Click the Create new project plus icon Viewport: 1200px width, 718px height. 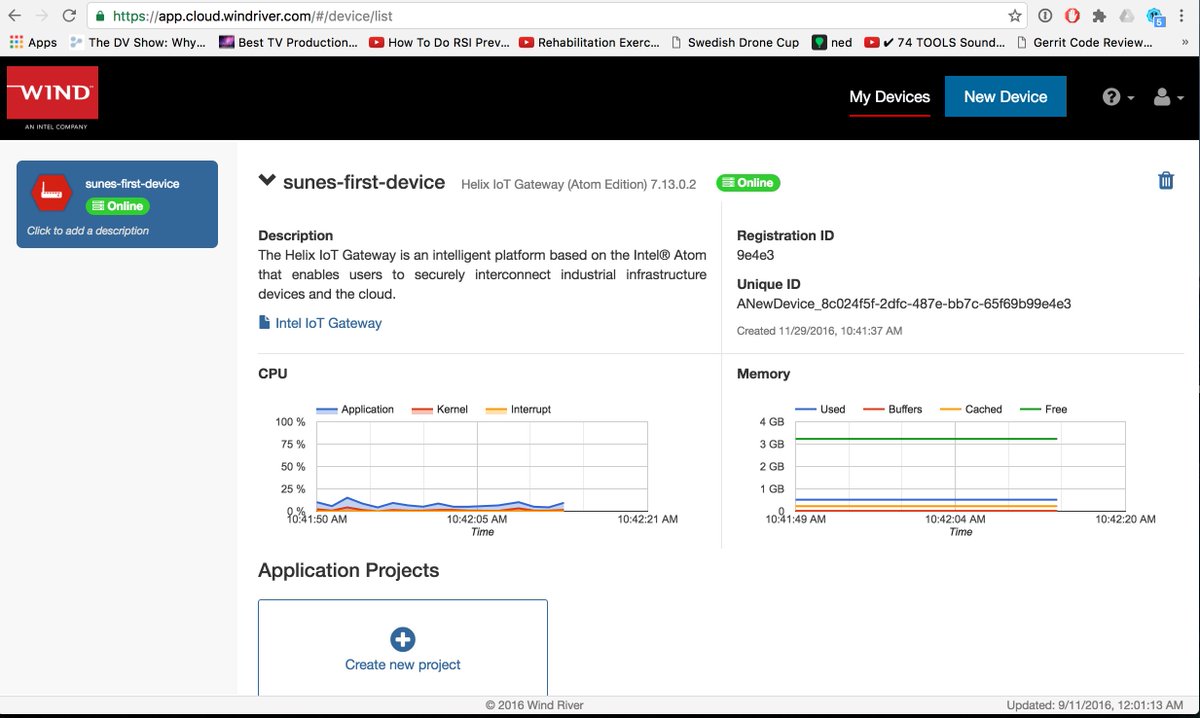point(403,640)
